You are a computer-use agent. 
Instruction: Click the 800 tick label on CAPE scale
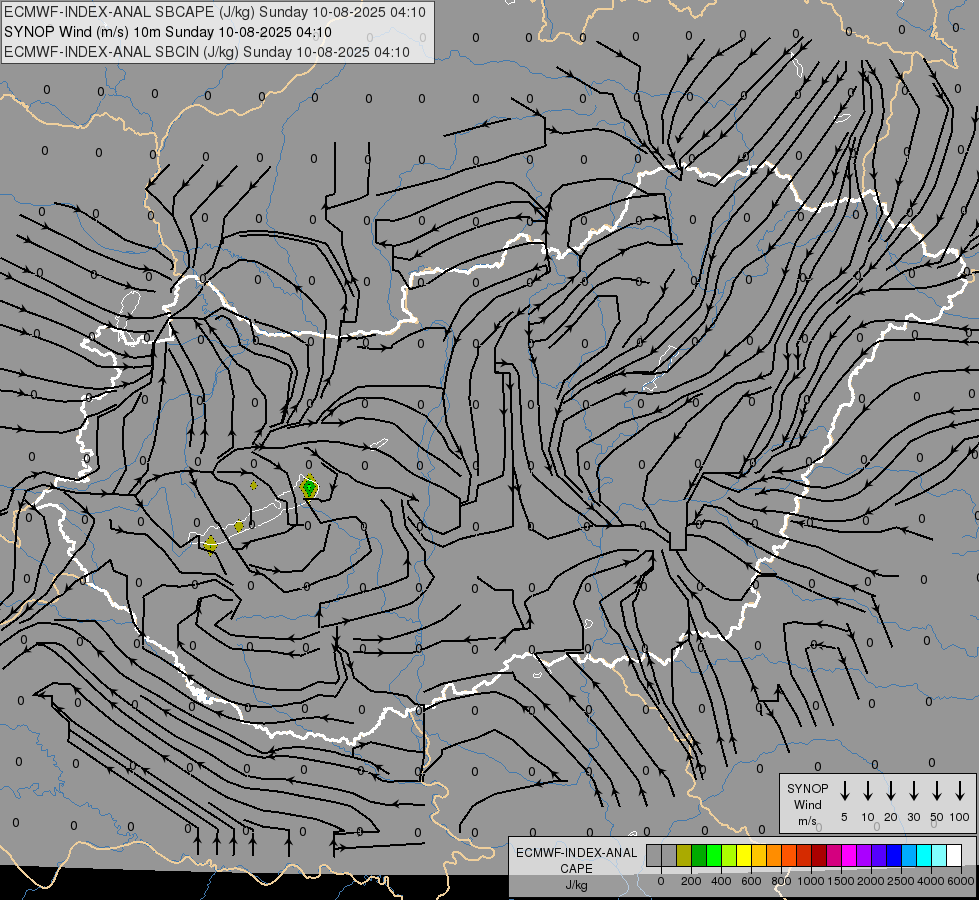(x=781, y=881)
